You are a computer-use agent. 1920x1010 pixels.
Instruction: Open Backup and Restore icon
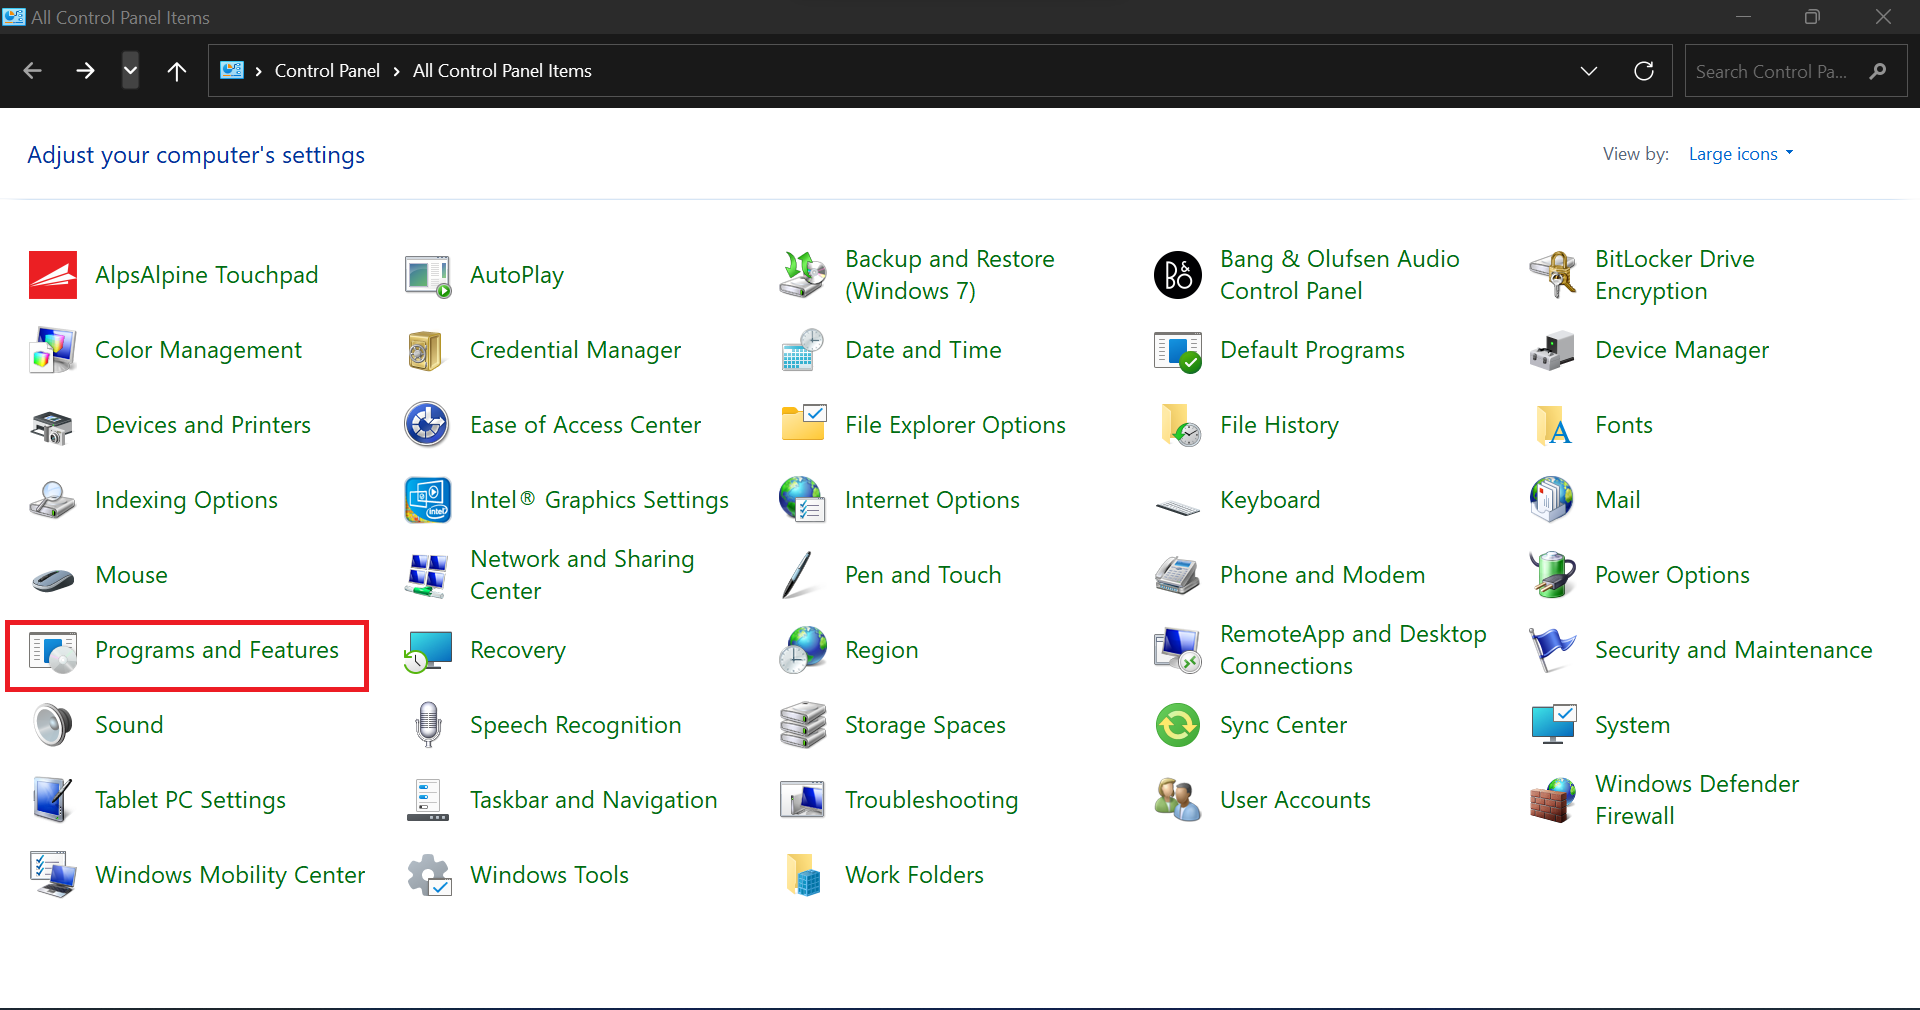click(x=803, y=275)
